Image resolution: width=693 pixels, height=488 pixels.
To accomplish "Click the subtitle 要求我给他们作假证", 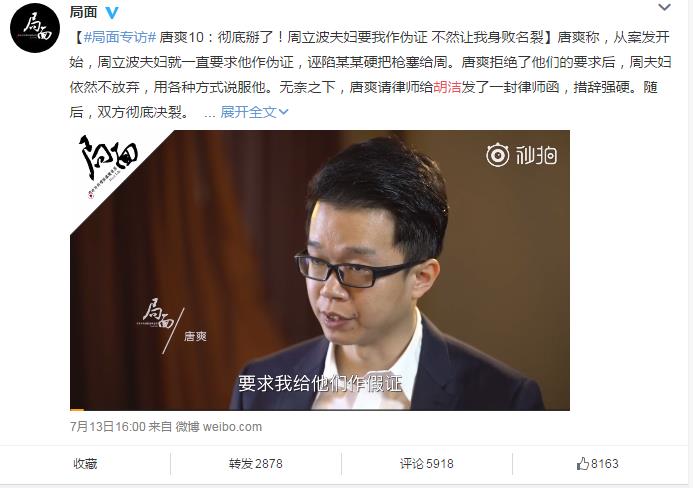I will point(320,383).
